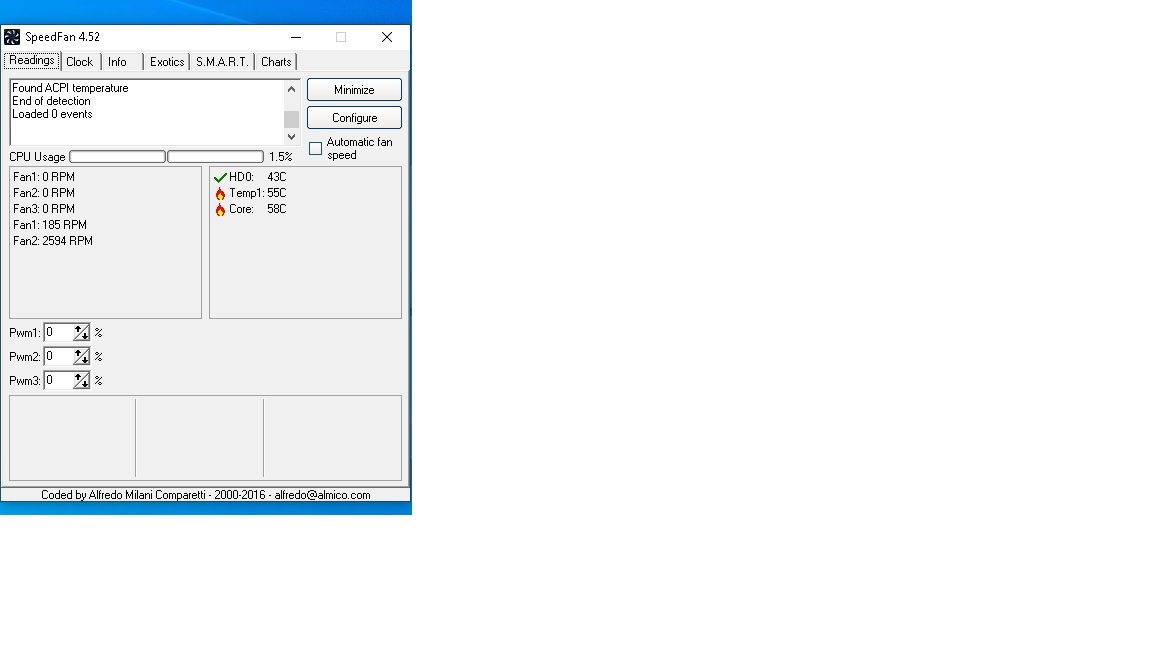Click the Pwm2 spinner arrows
This screenshot has height=648, width=1152.
tap(82, 356)
